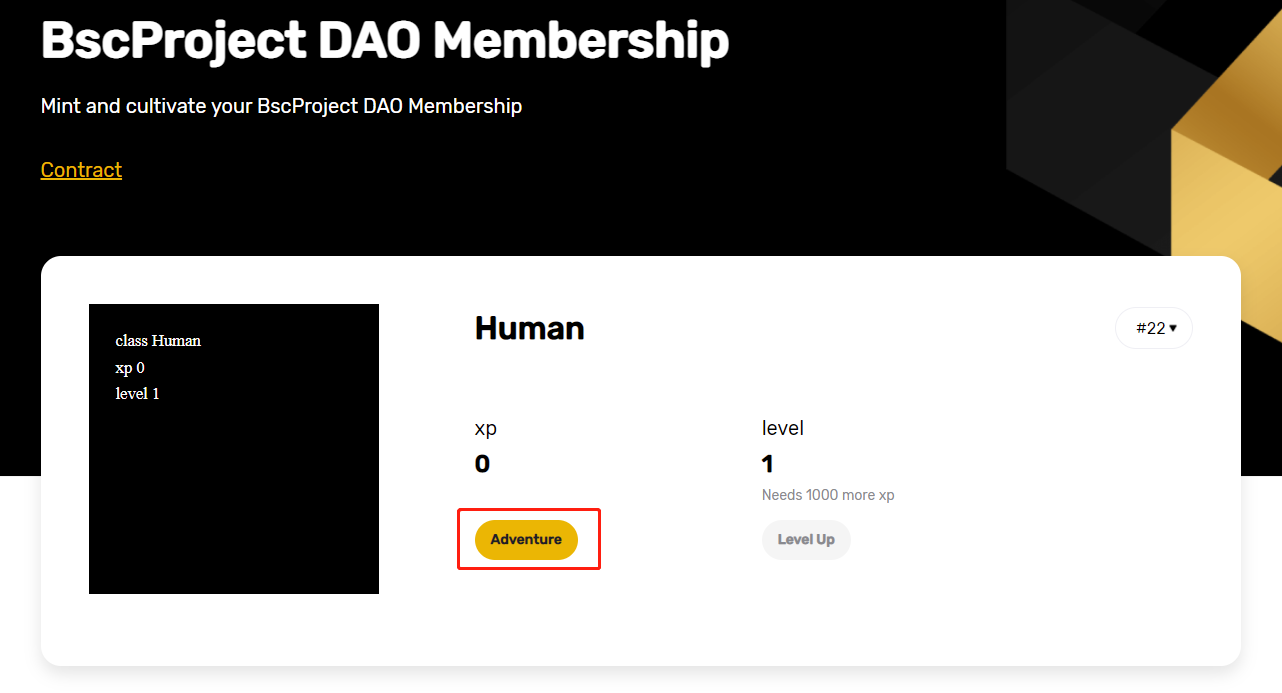Image resolution: width=1282 pixels, height=693 pixels.
Task: Click the 'class Human' text in NFT image
Action: point(158,341)
